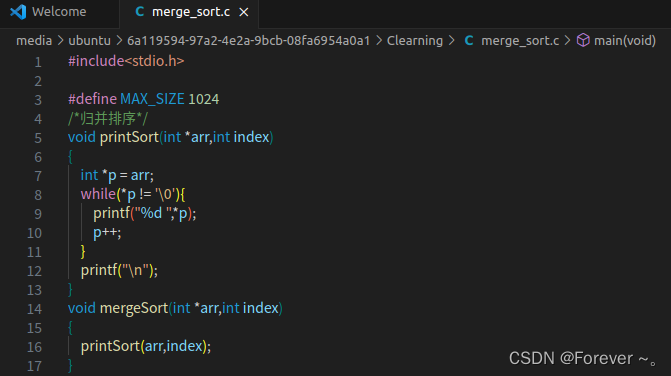Expand chevron after merge_sort.c breadcrumb
This screenshot has height=376, width=671.
[x=567, y=41]
